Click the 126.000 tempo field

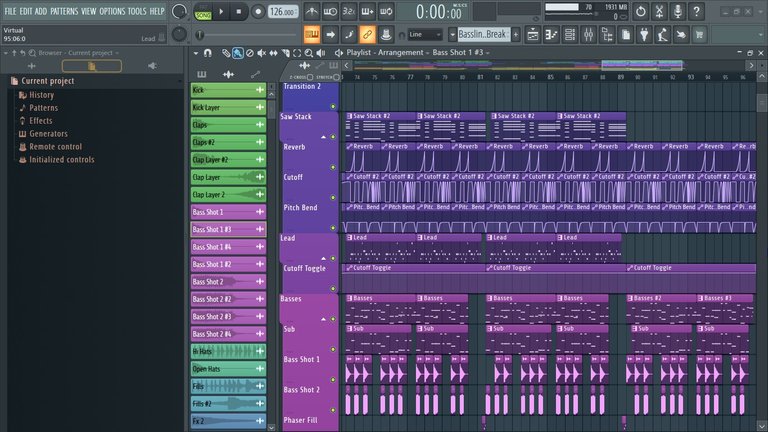283,11
